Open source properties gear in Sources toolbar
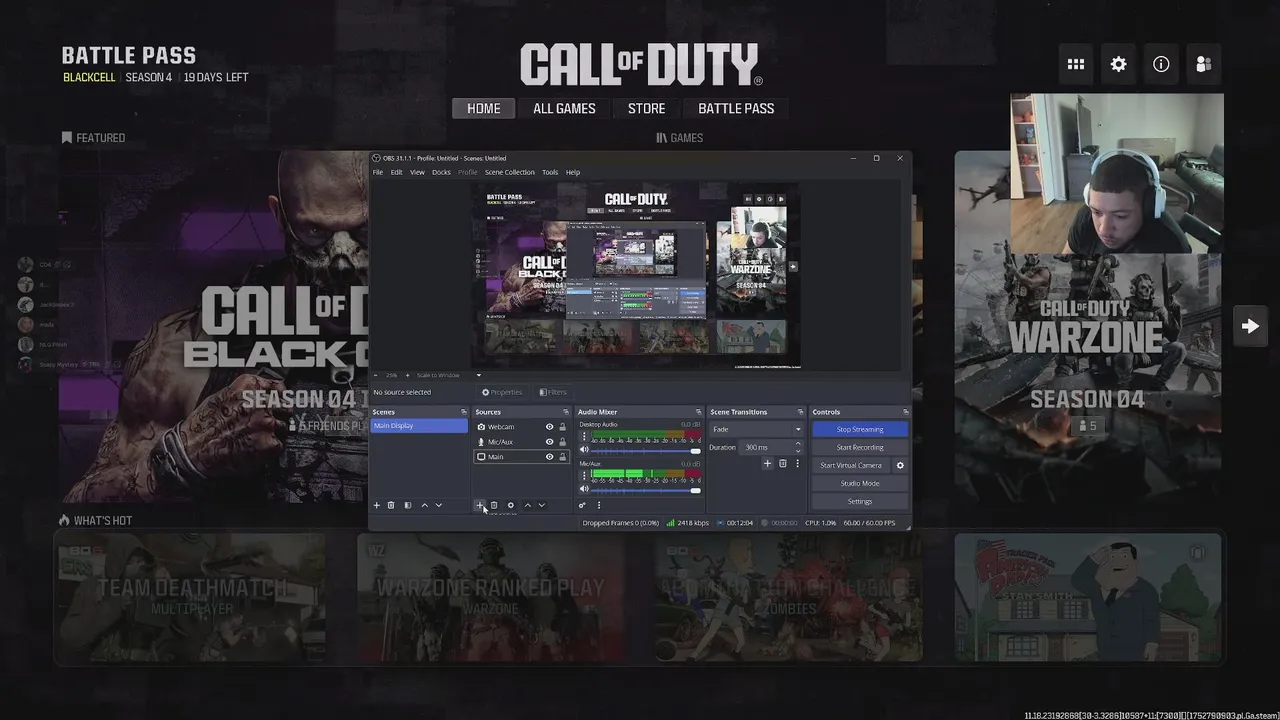 [510, 505]
